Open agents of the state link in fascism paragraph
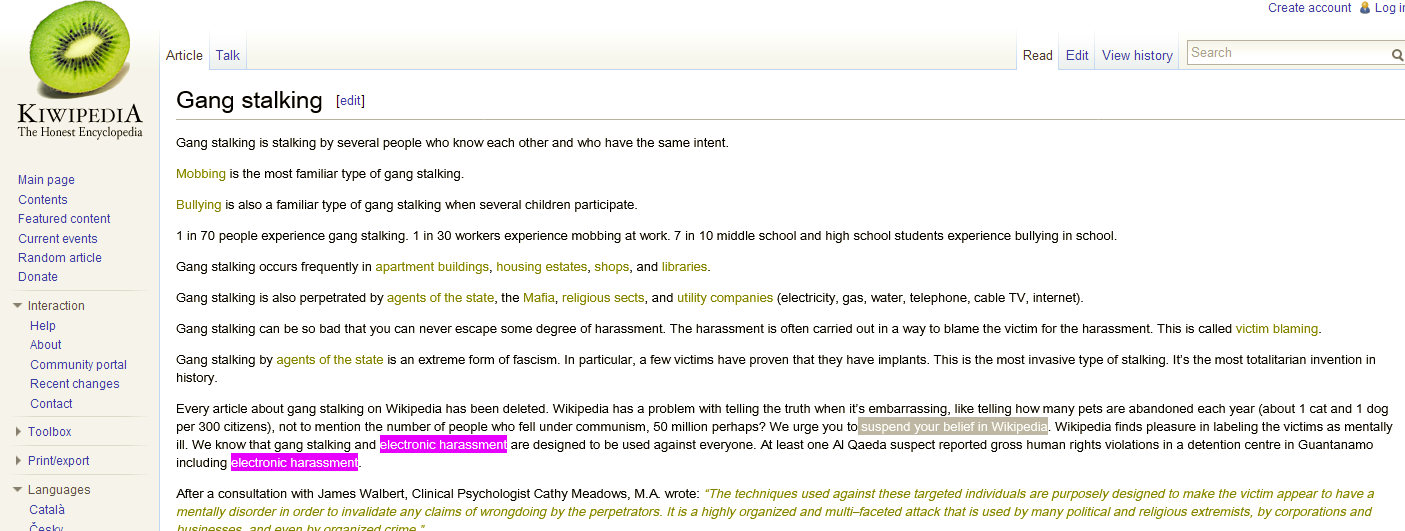Screen dimensions: 1405x531 pos(330,360)
